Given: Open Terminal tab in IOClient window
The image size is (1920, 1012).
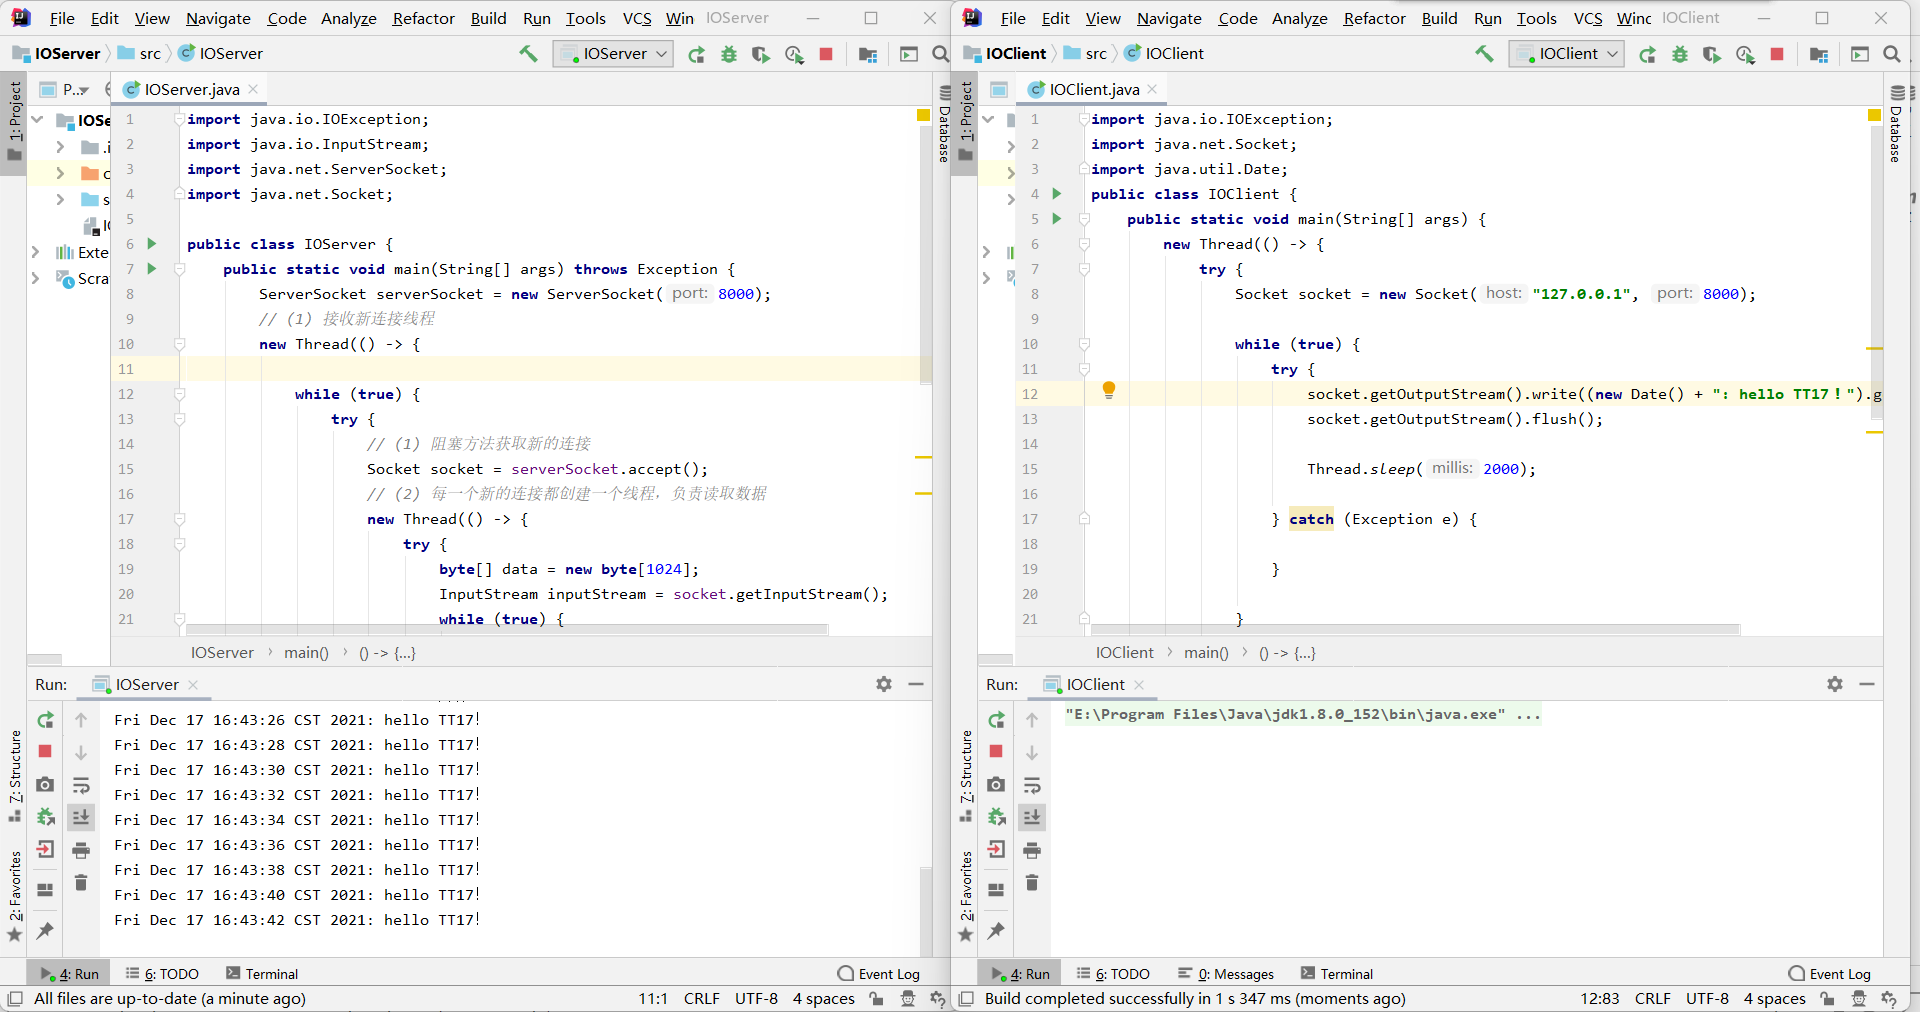Looking at the screenshot, I should [x=1337, y=974].
